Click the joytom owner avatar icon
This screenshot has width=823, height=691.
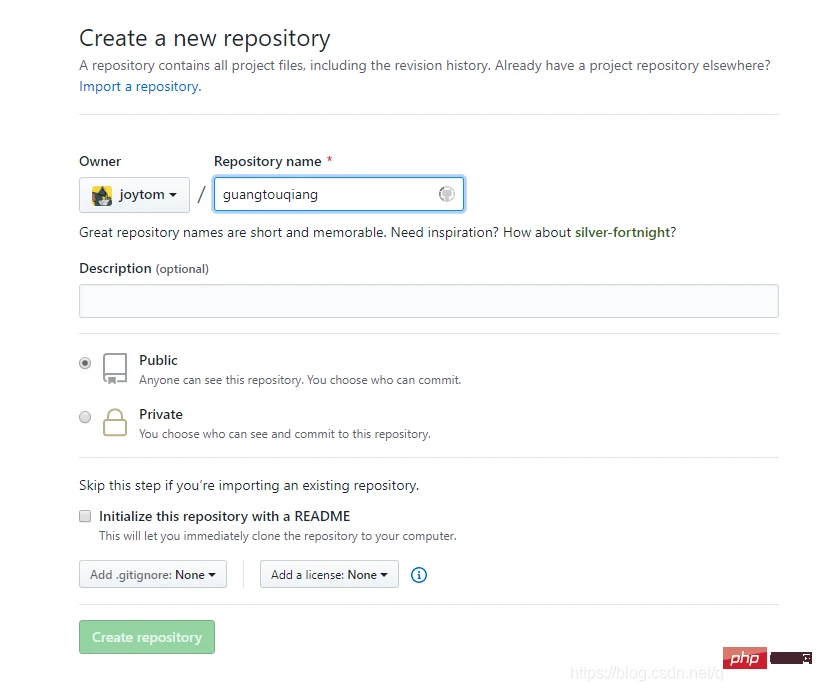pyautogui.click(x=102, y=195)
